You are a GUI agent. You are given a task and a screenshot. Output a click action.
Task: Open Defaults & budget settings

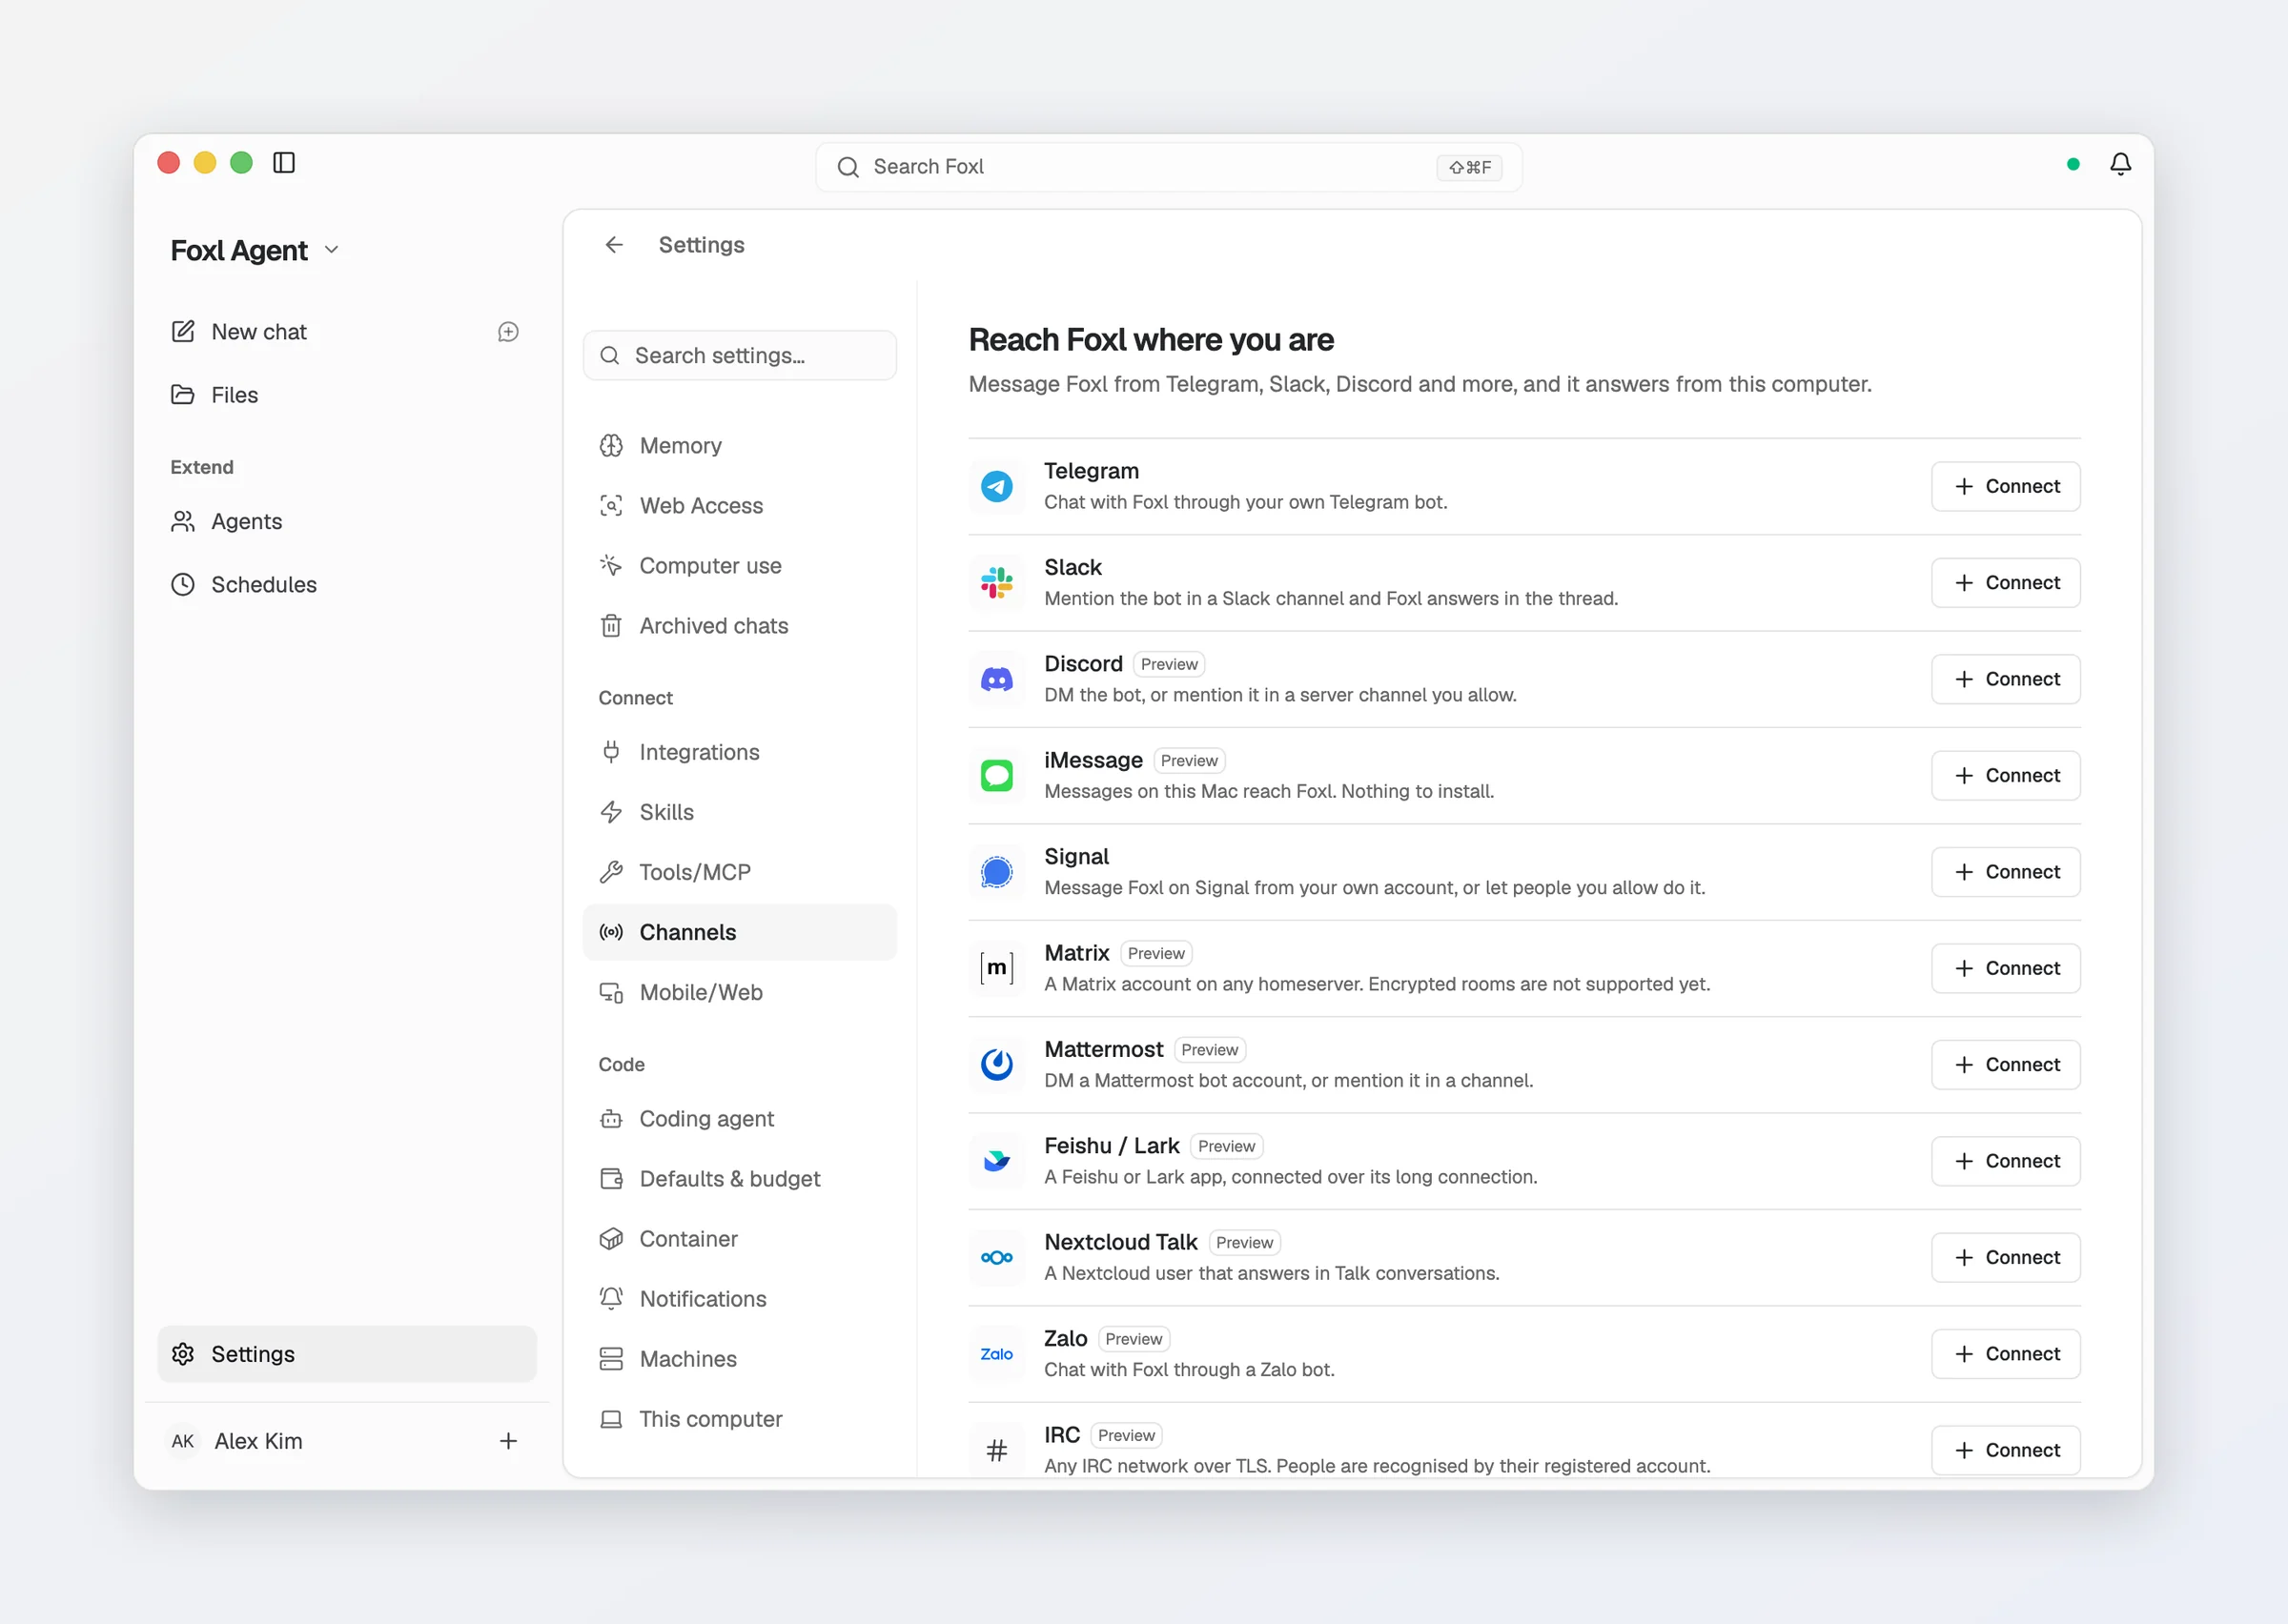click(x=740, y=1179)
